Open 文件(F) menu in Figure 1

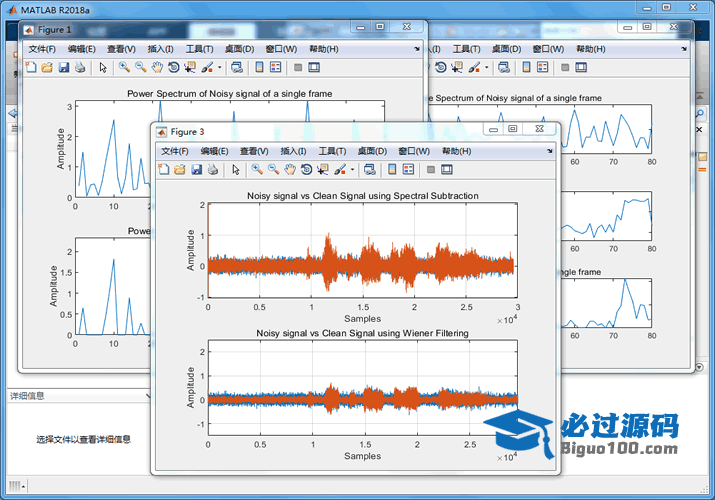pyautogui.click(x=43, y=49)
